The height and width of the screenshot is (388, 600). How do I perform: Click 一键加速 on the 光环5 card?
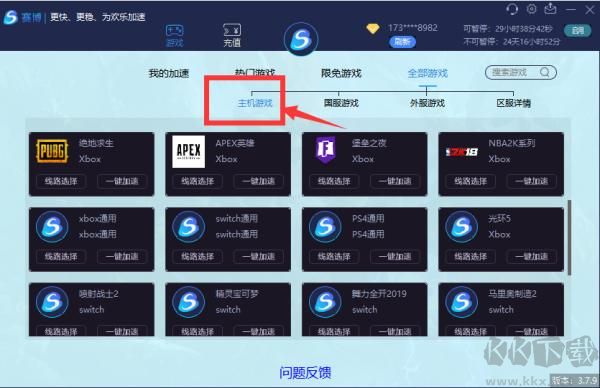tap(532, 256)
